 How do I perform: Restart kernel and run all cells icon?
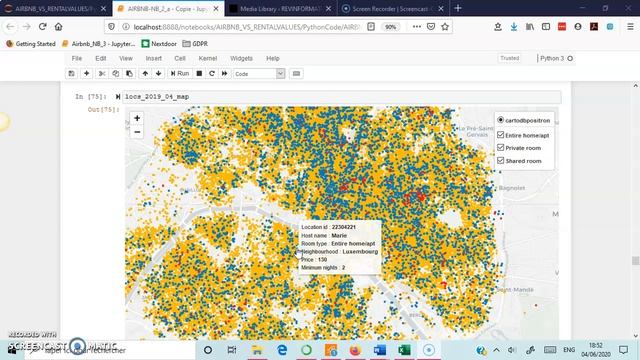point(224,73)
